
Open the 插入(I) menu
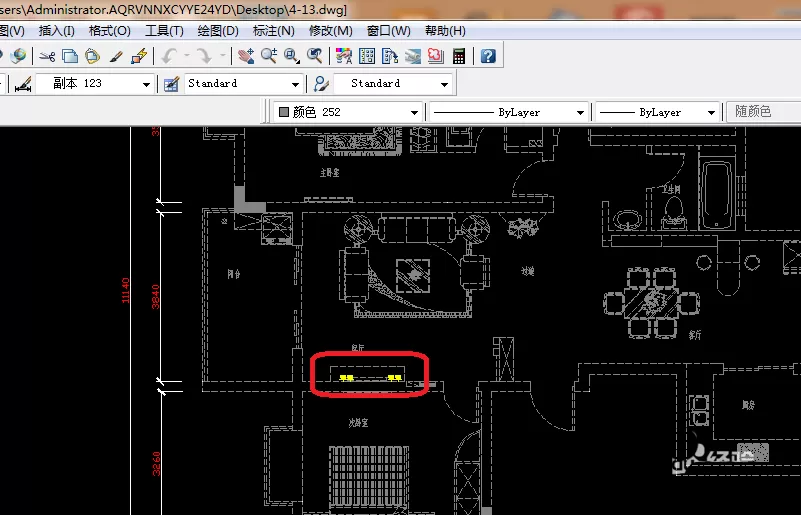57,31
